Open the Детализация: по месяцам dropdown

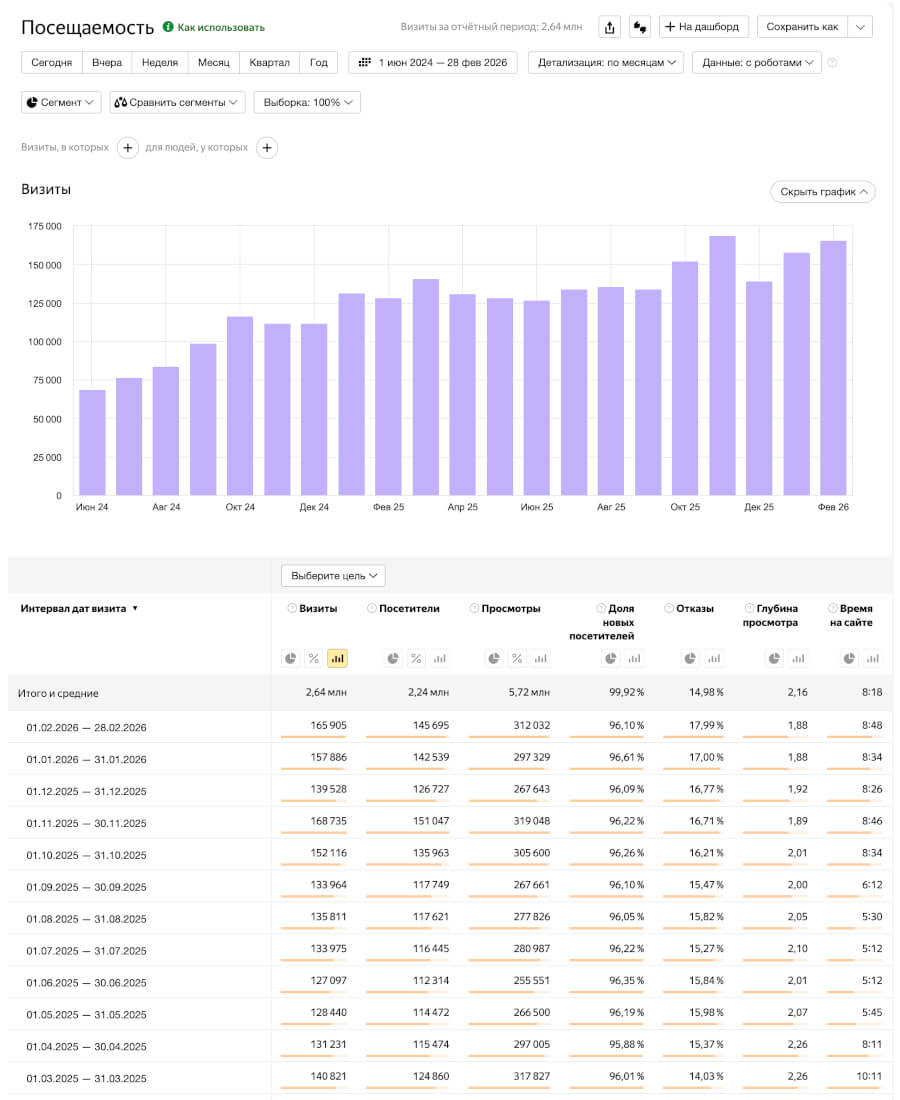[x=606, y=63]
